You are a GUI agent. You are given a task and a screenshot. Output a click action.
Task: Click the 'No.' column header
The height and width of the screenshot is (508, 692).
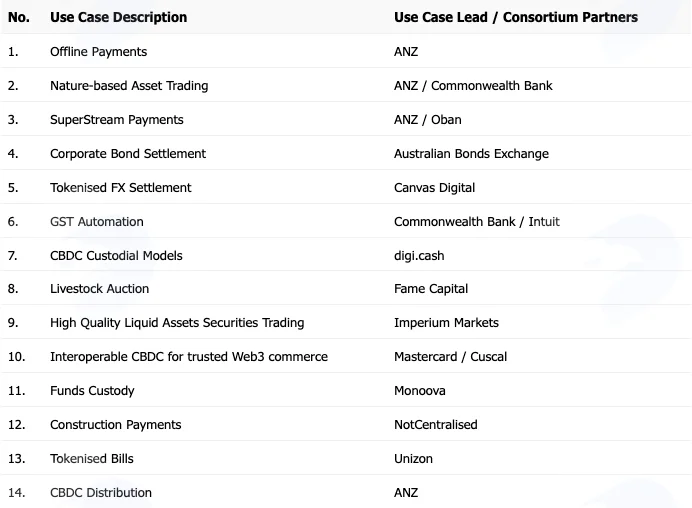(19, 17)
